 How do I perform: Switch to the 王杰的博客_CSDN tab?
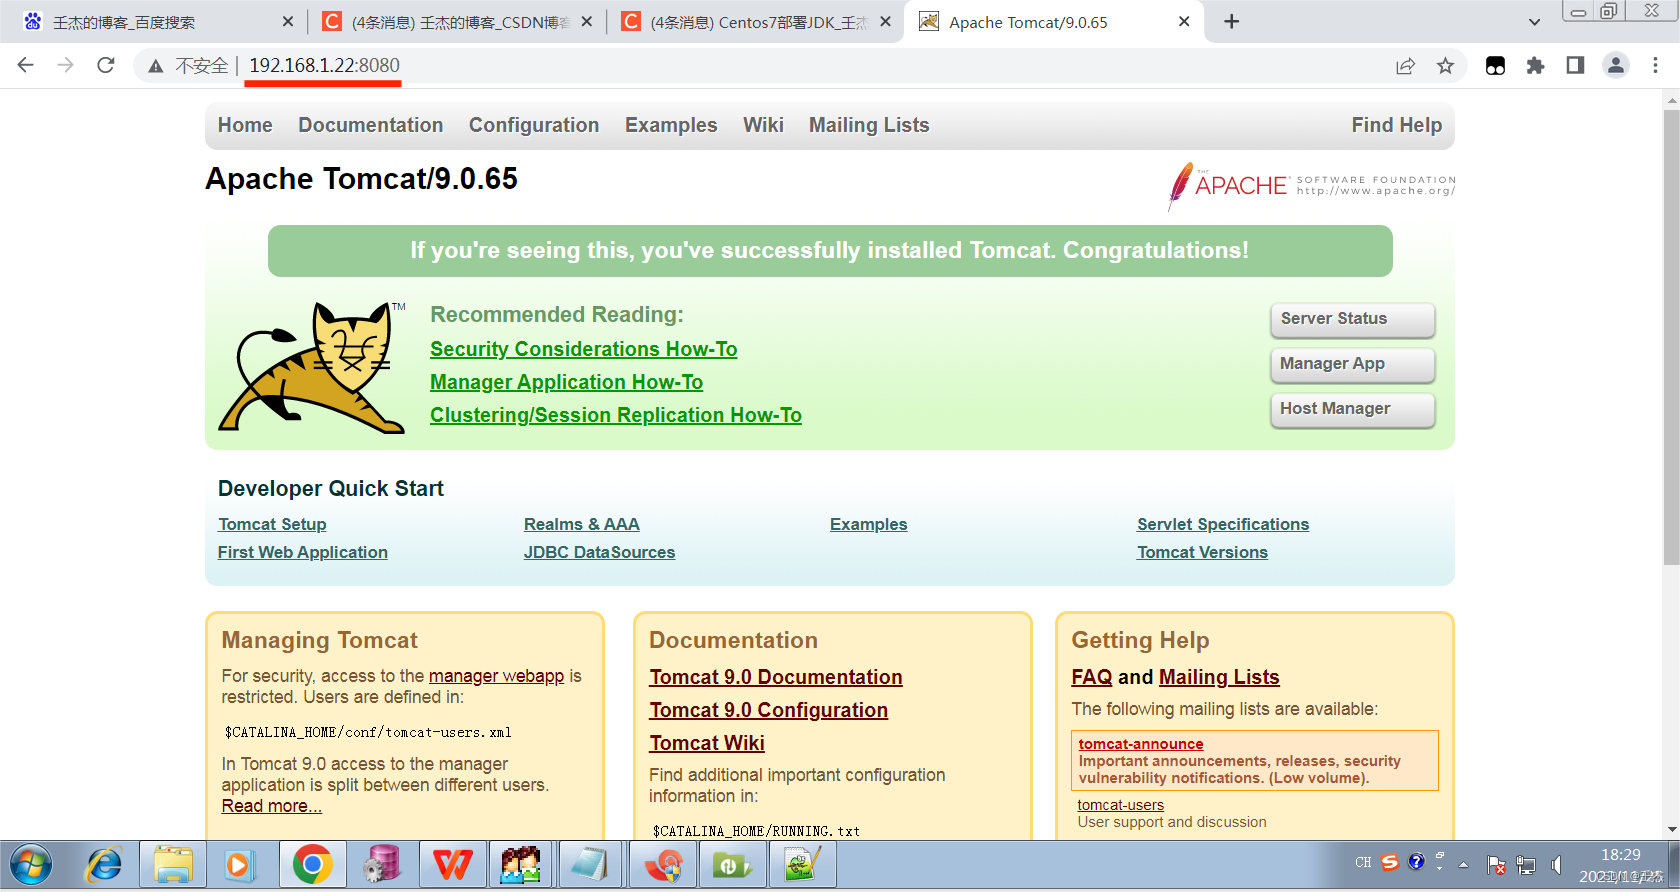pos(455,22)
